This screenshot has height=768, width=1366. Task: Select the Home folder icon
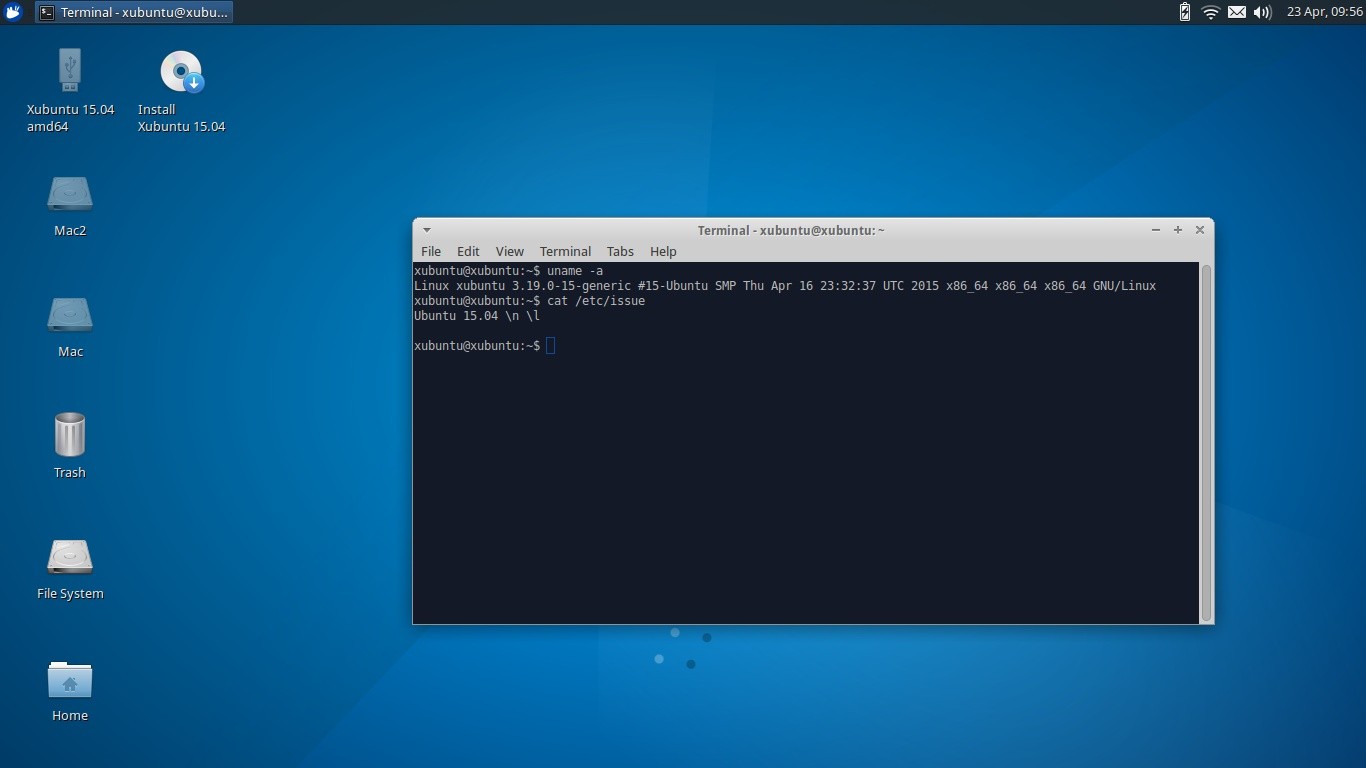70,680
